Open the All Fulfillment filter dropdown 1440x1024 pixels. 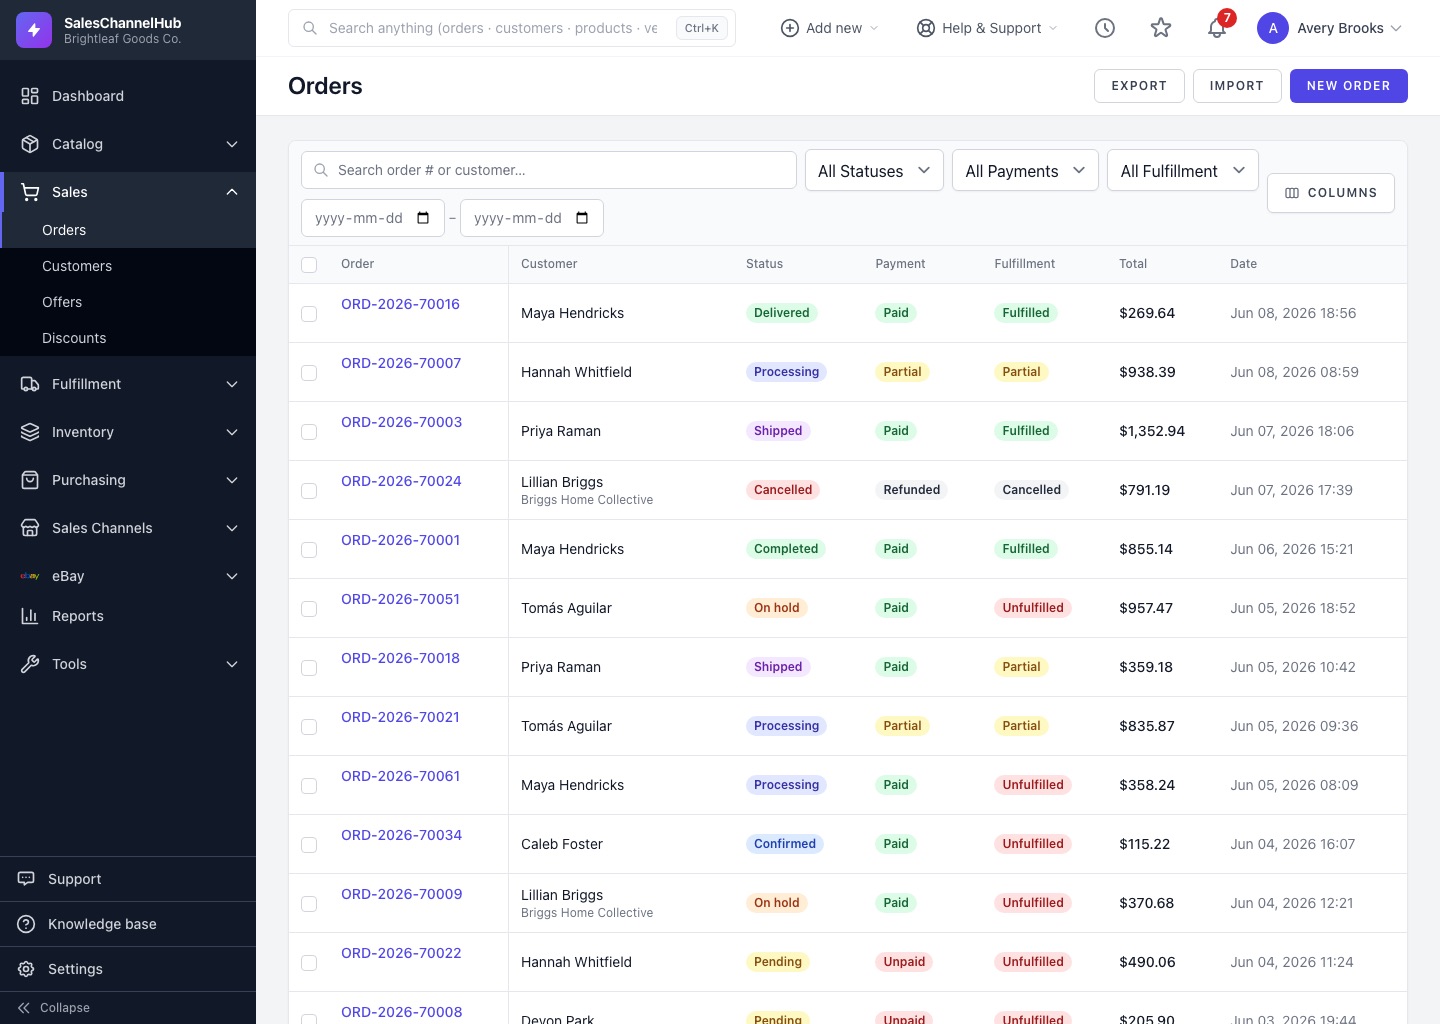(x=1182, y=171)
